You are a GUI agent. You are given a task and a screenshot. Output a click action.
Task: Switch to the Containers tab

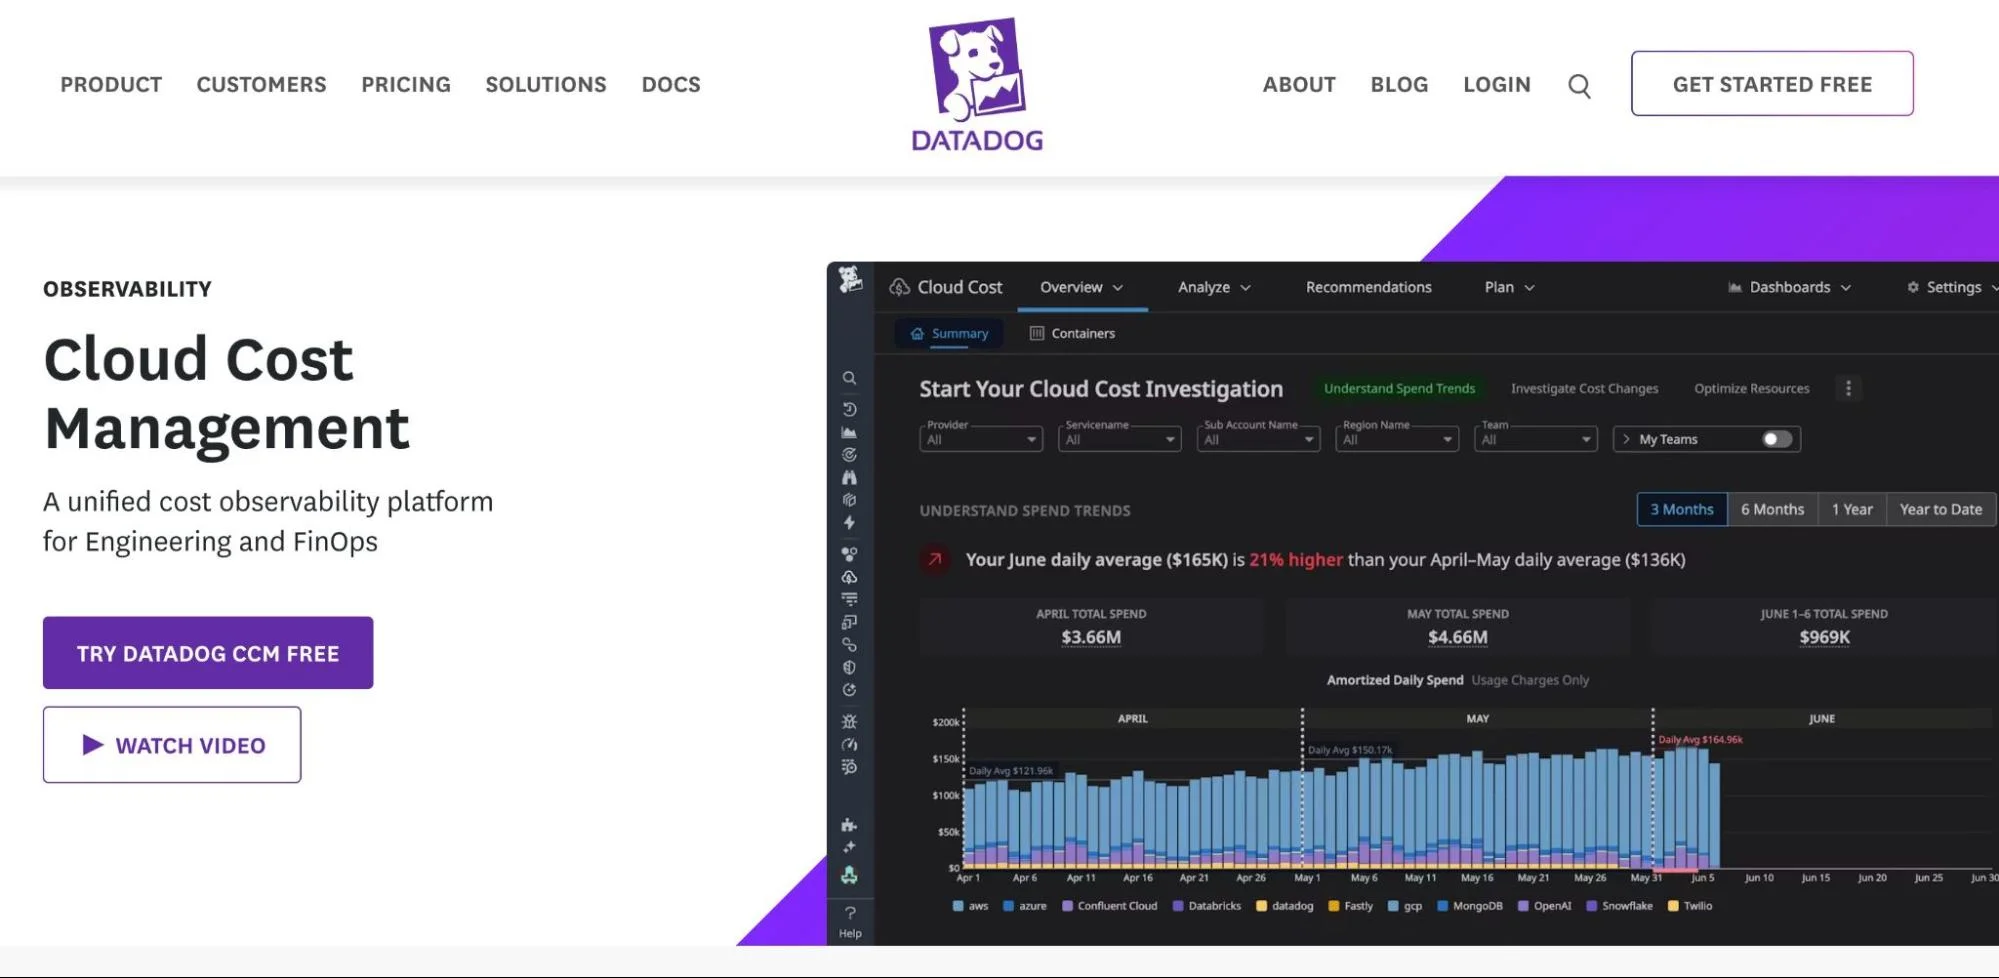tap(1071, 333)
